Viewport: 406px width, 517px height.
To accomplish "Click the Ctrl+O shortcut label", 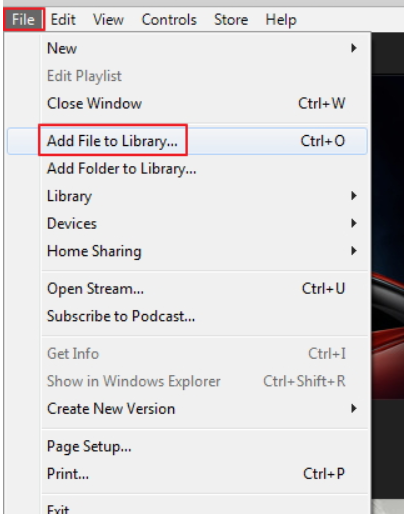I will point(323,141).
